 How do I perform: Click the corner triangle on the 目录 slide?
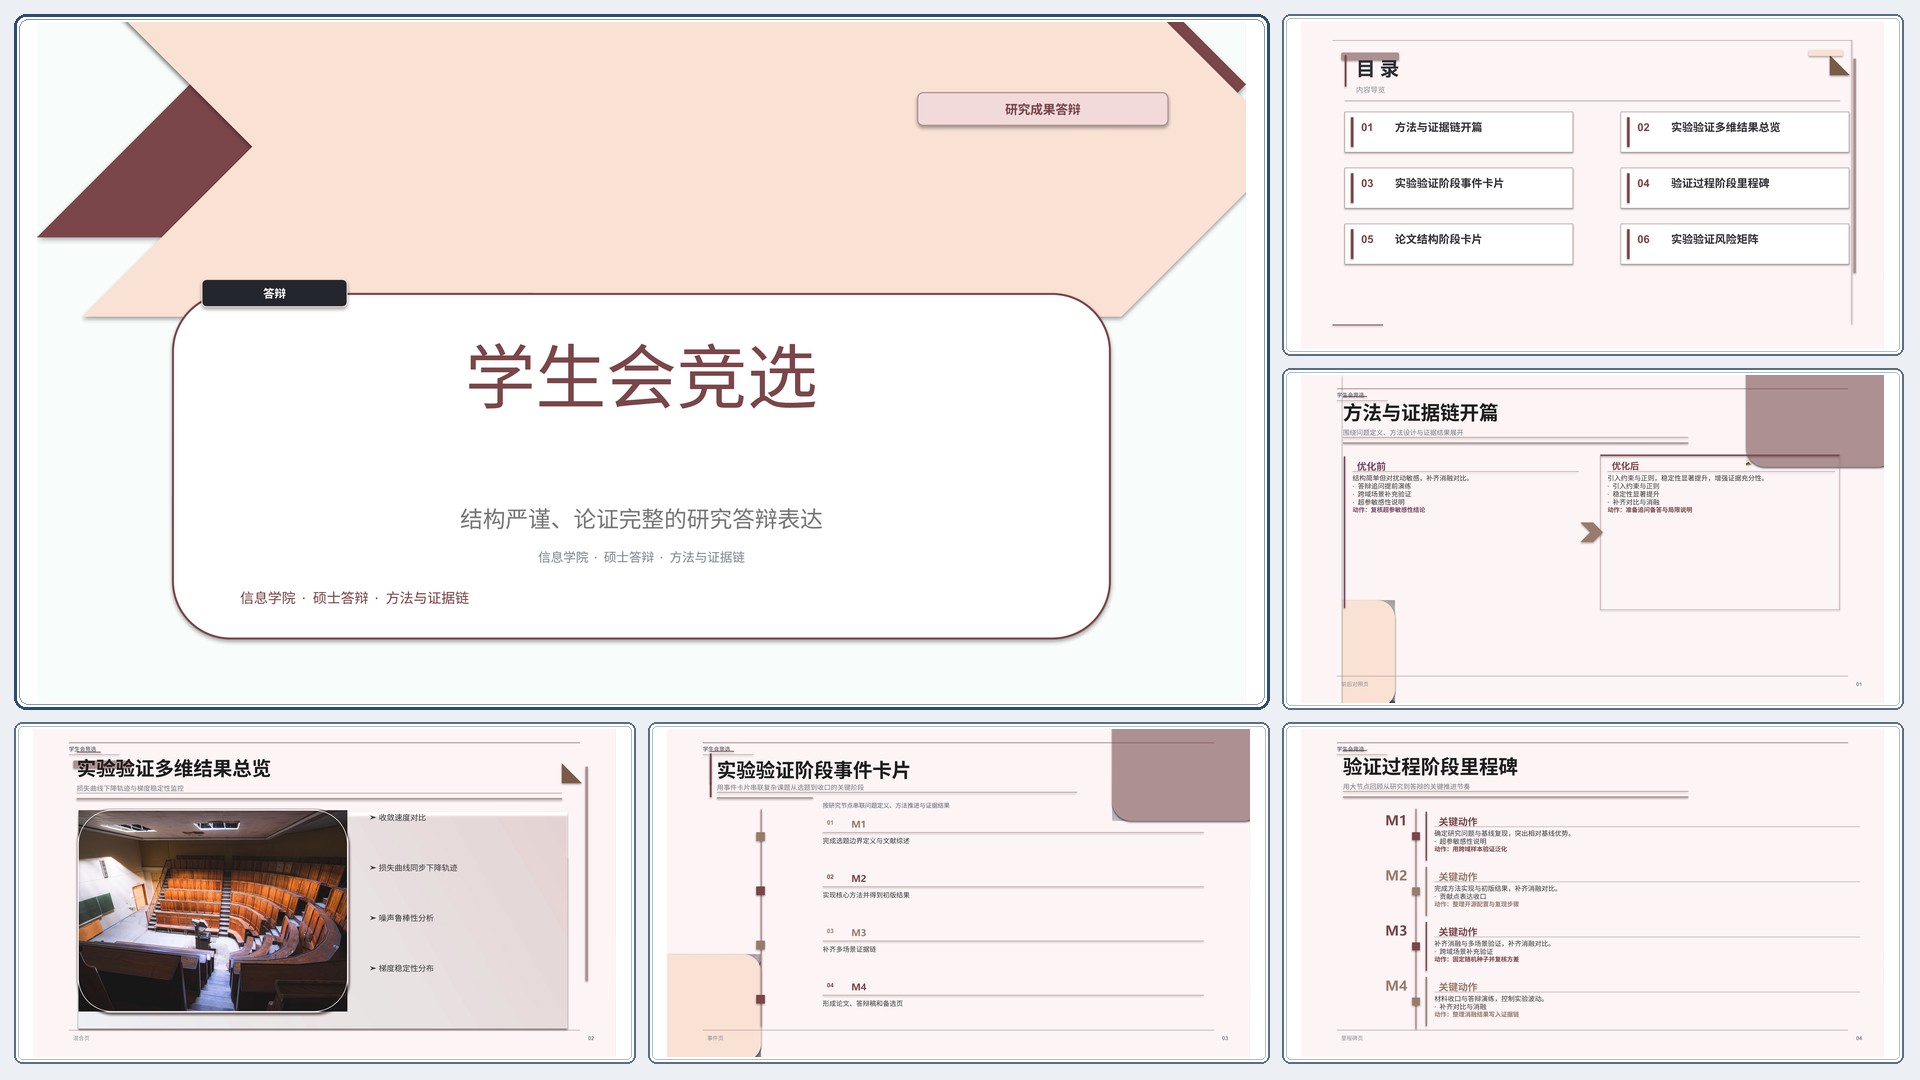pos(1839,66)
